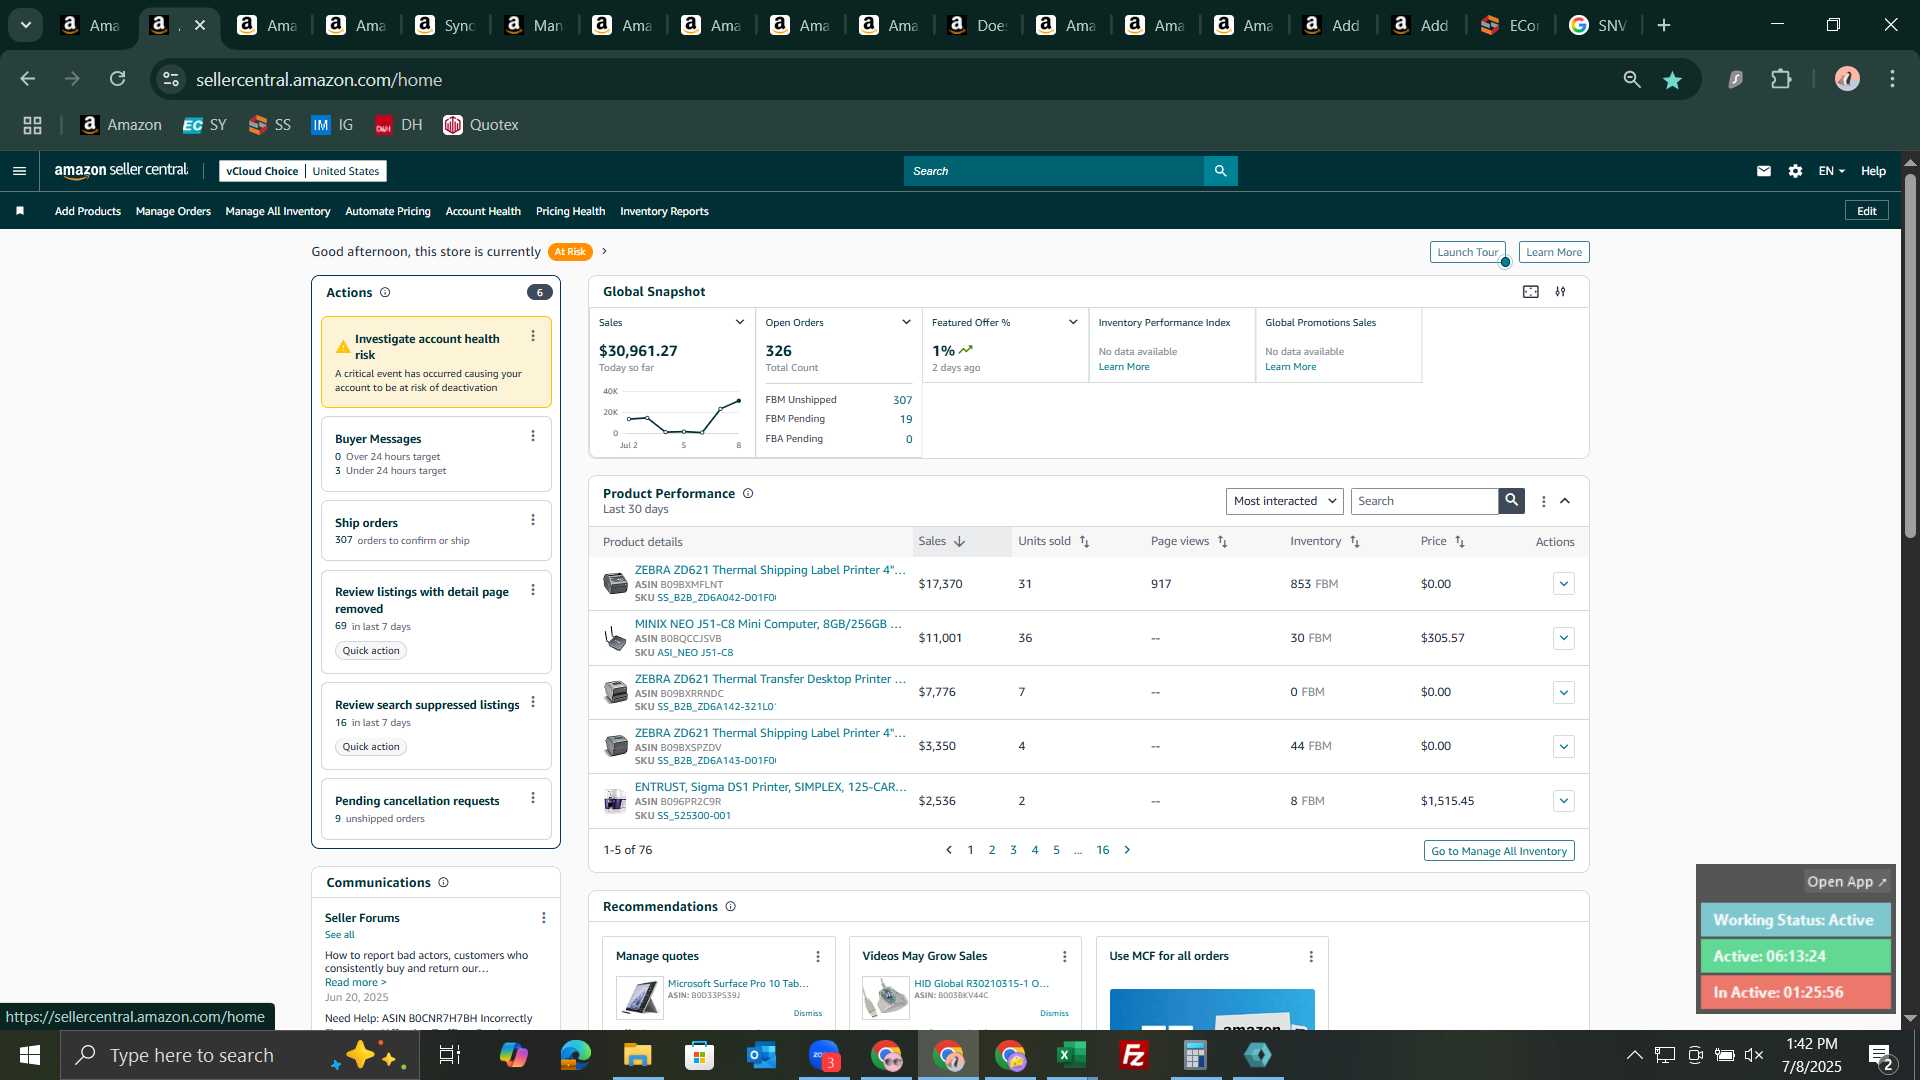
Task: Open the Most interacted dropdown
Action: [1284, 501]
